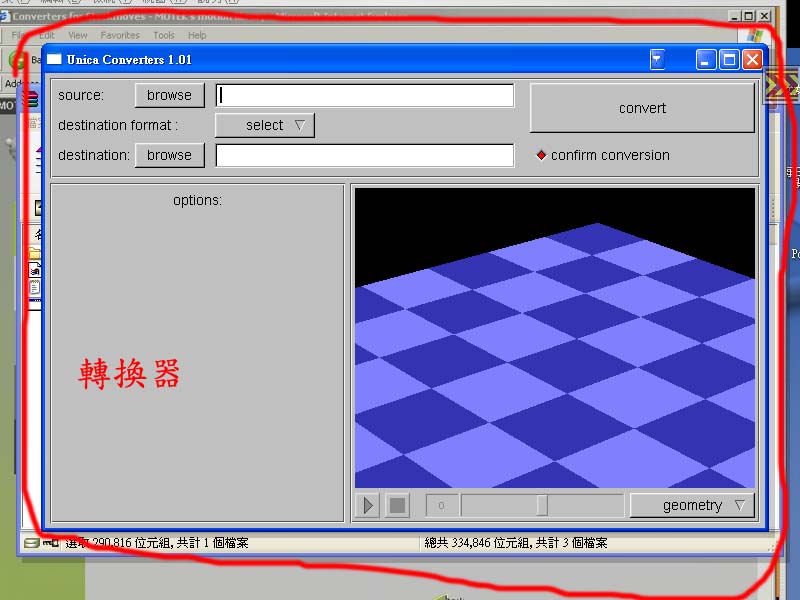
Task: Click the 'destination format :' label
Action: pos(118,126)
